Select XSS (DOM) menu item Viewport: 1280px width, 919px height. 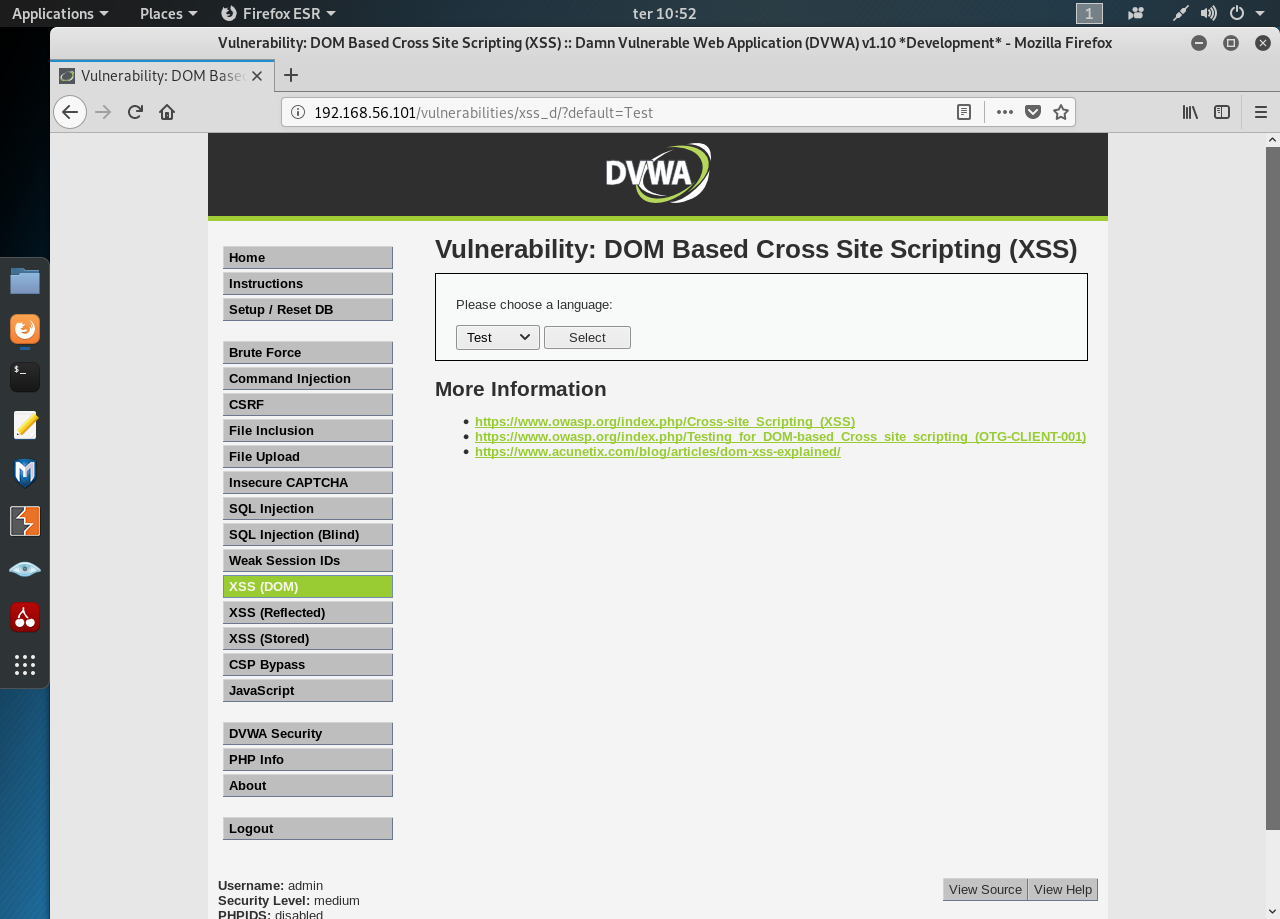click(308, 587)
